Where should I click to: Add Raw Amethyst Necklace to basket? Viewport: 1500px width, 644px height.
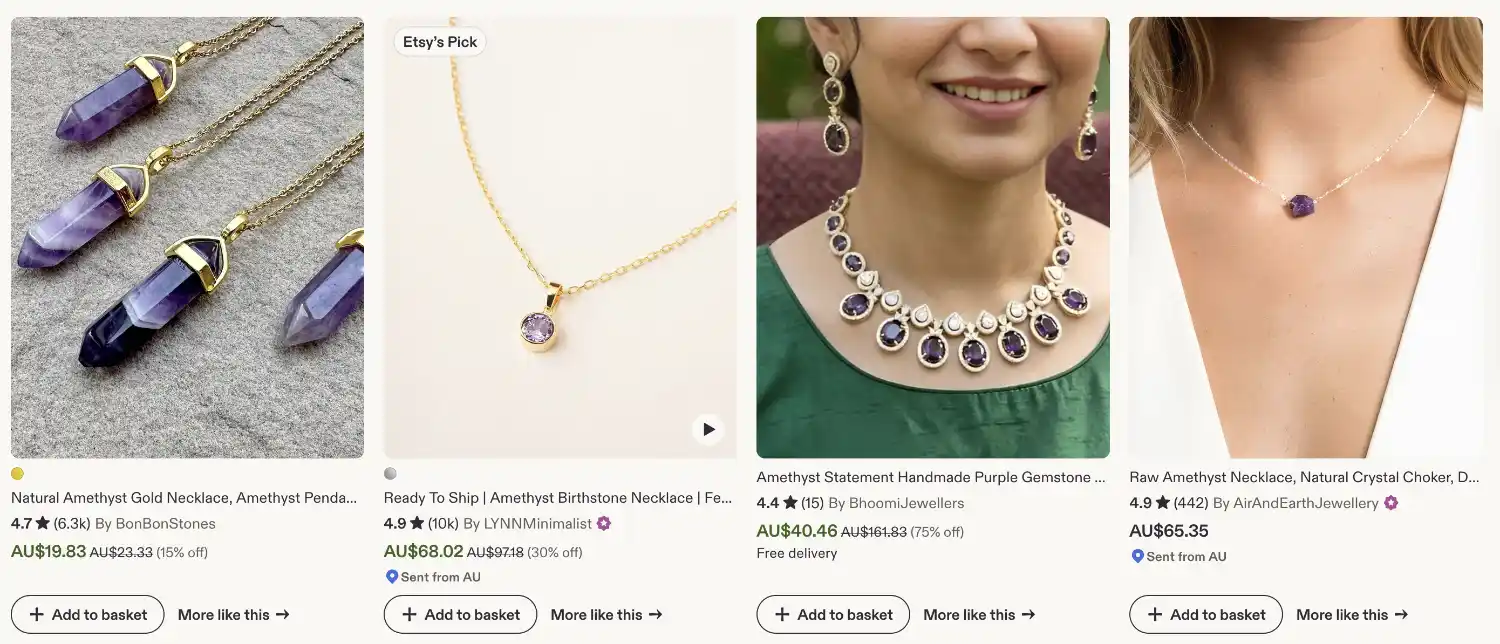1206,614
